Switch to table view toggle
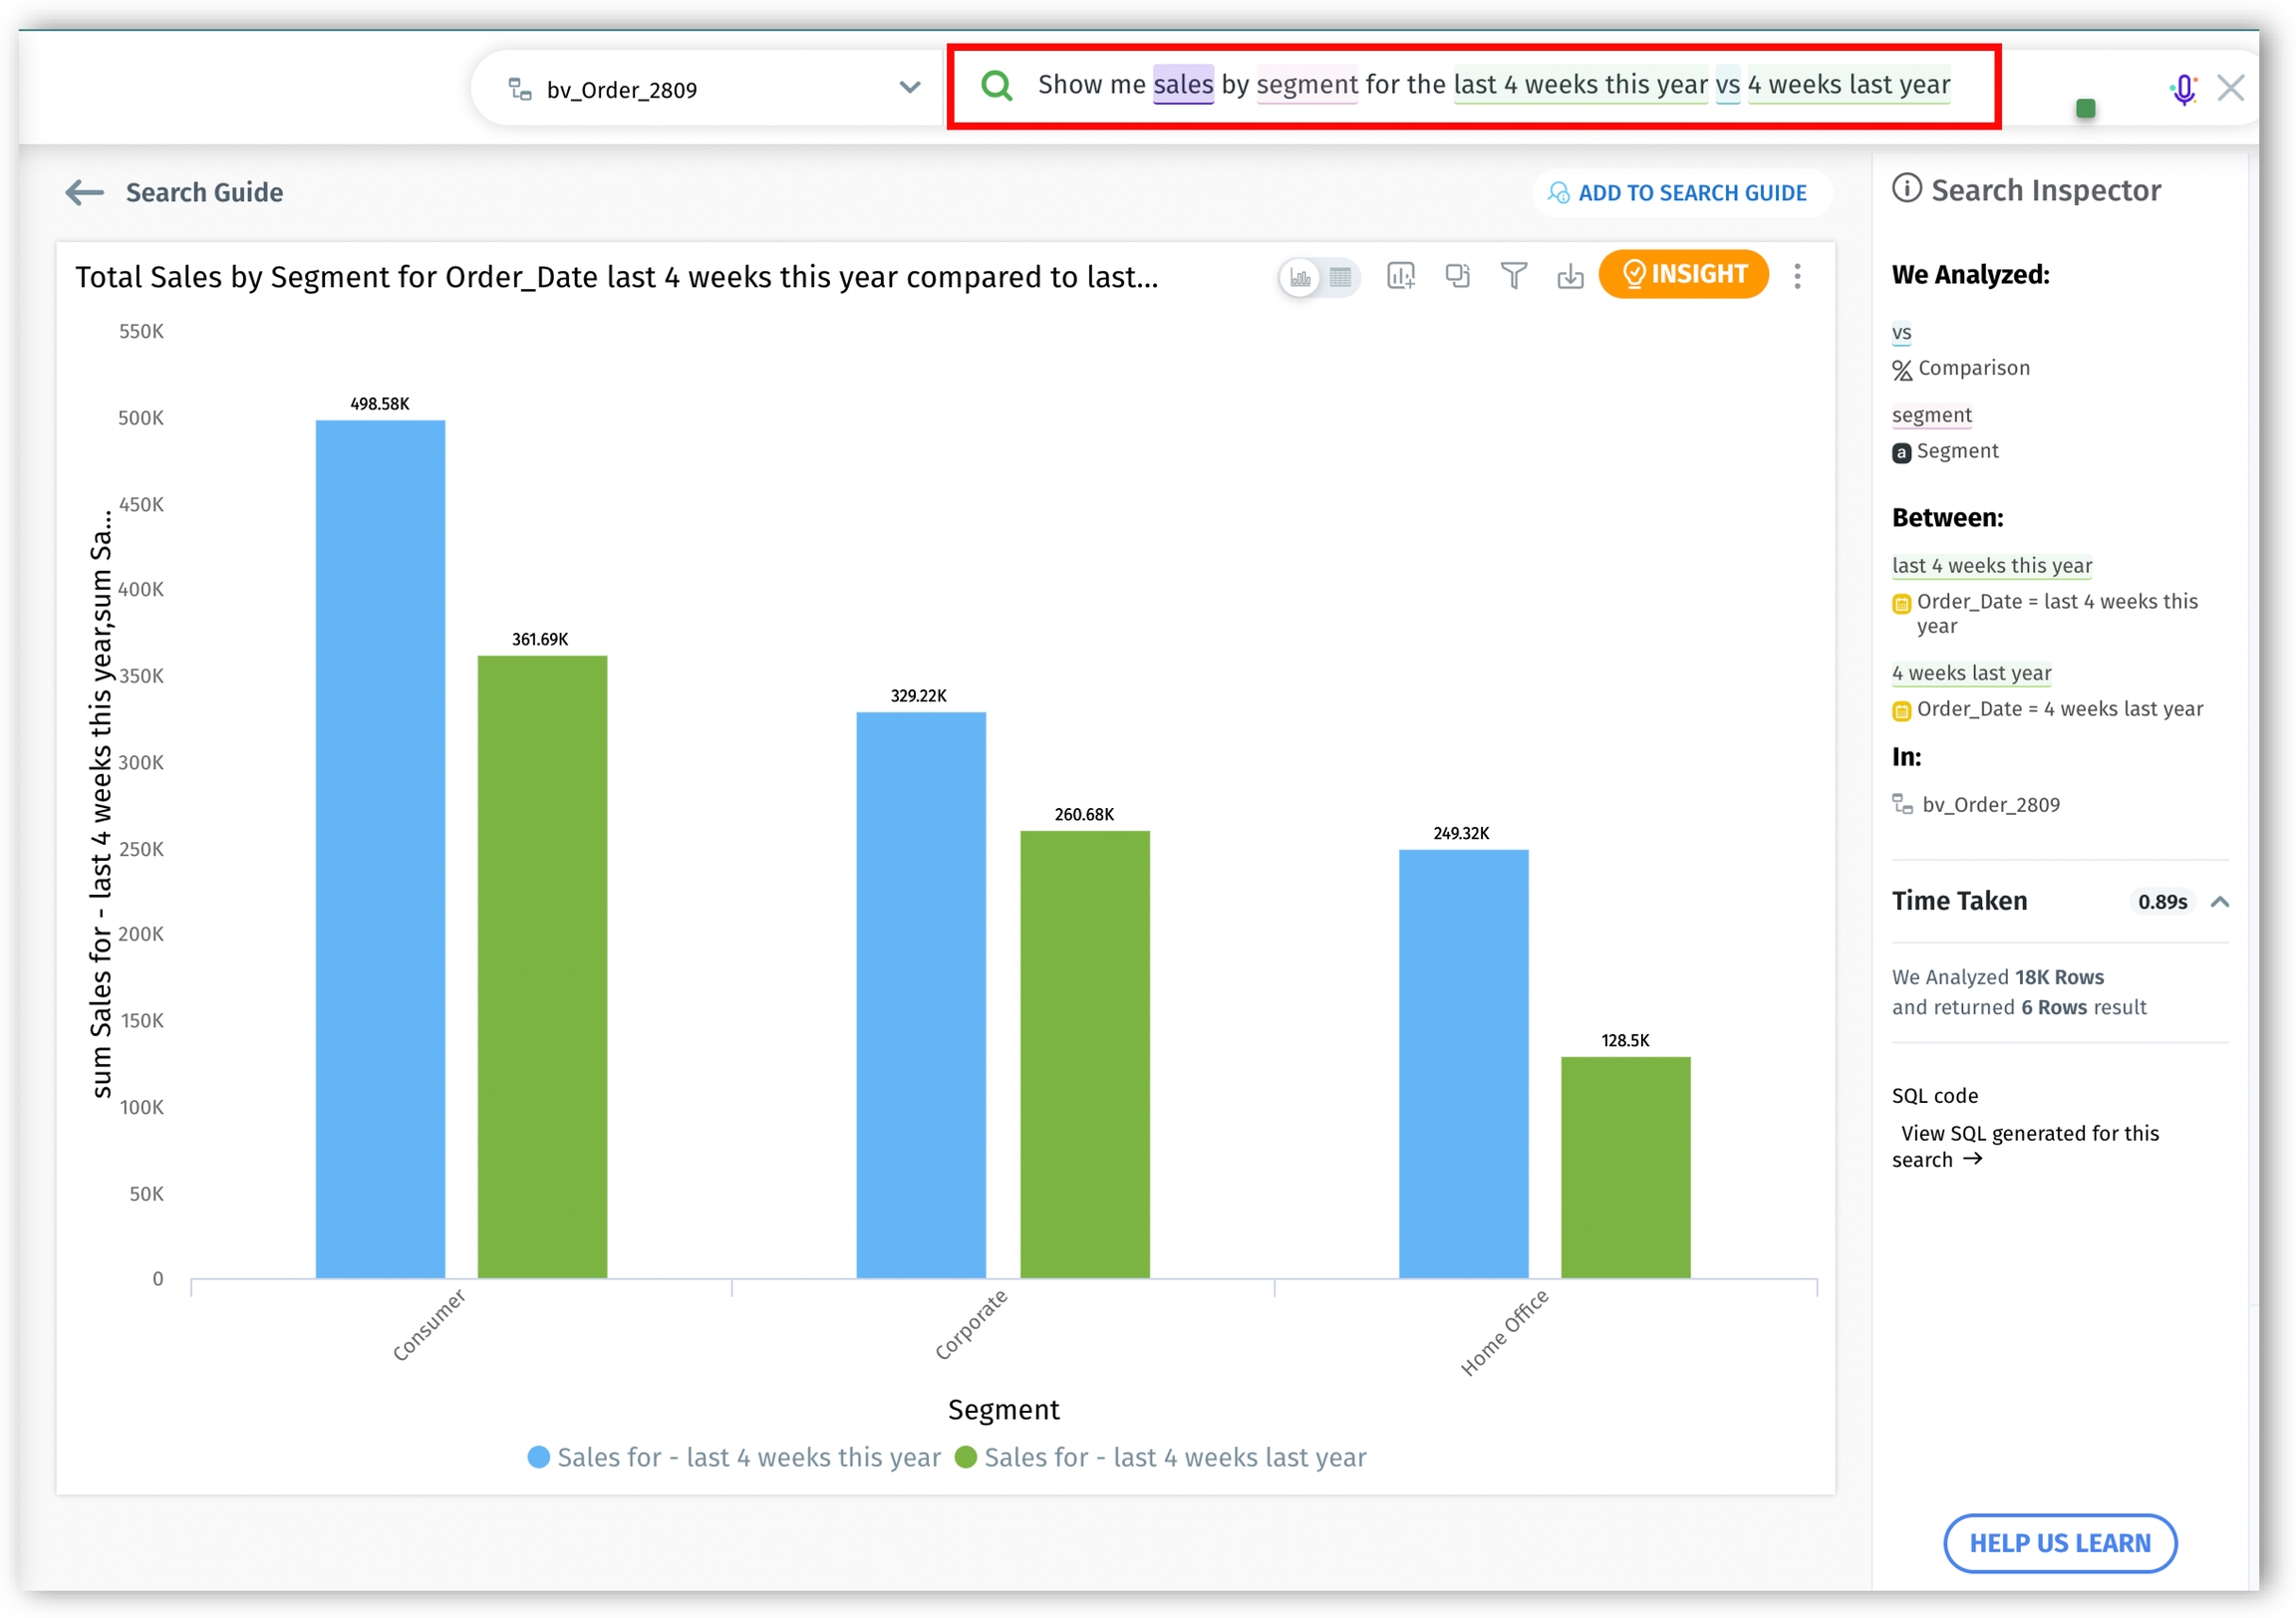Image resolution: width=2296 pixels, height=1618 pixels. pyautogui.click(x=1340, y=277)
